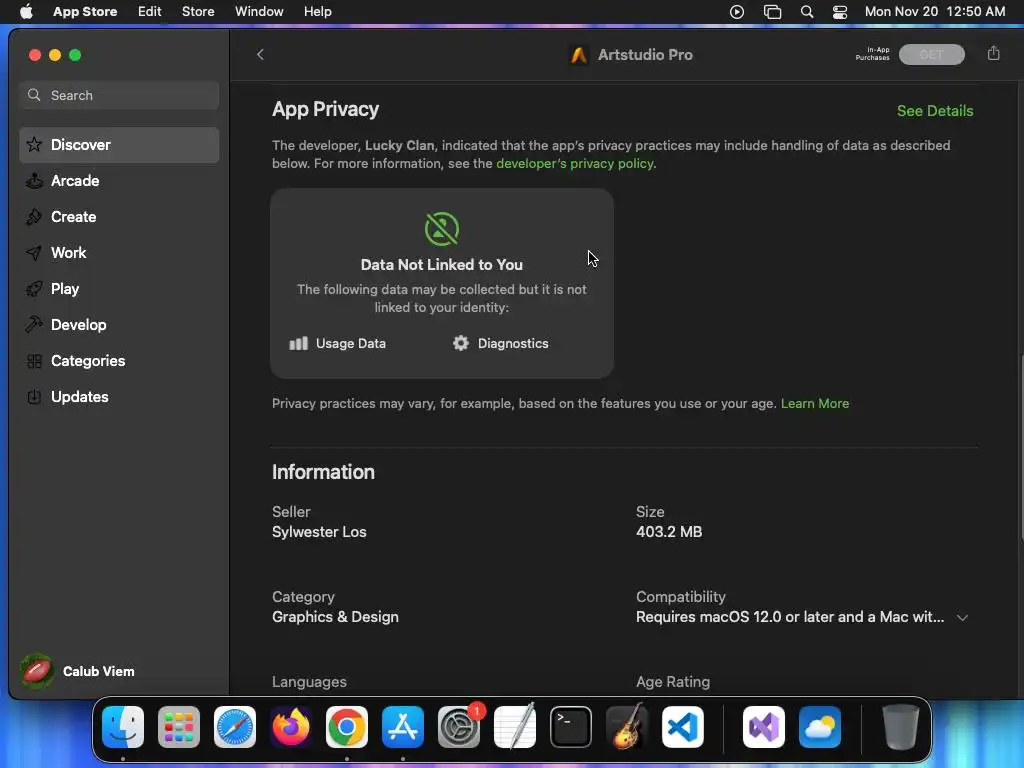Click the date and time in the menu bar

pos(935,12)
